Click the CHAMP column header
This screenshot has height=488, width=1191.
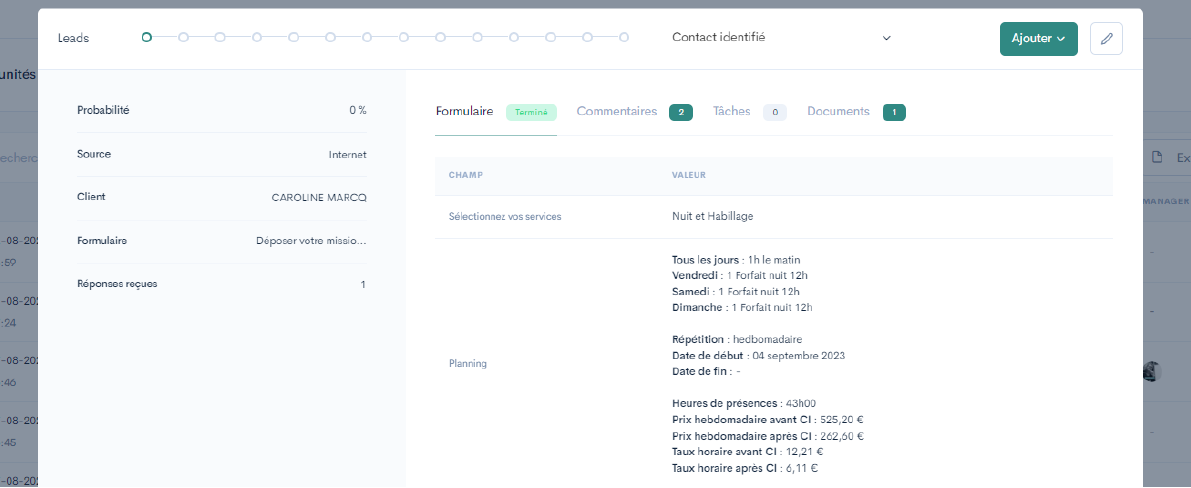tap(466, 175)
